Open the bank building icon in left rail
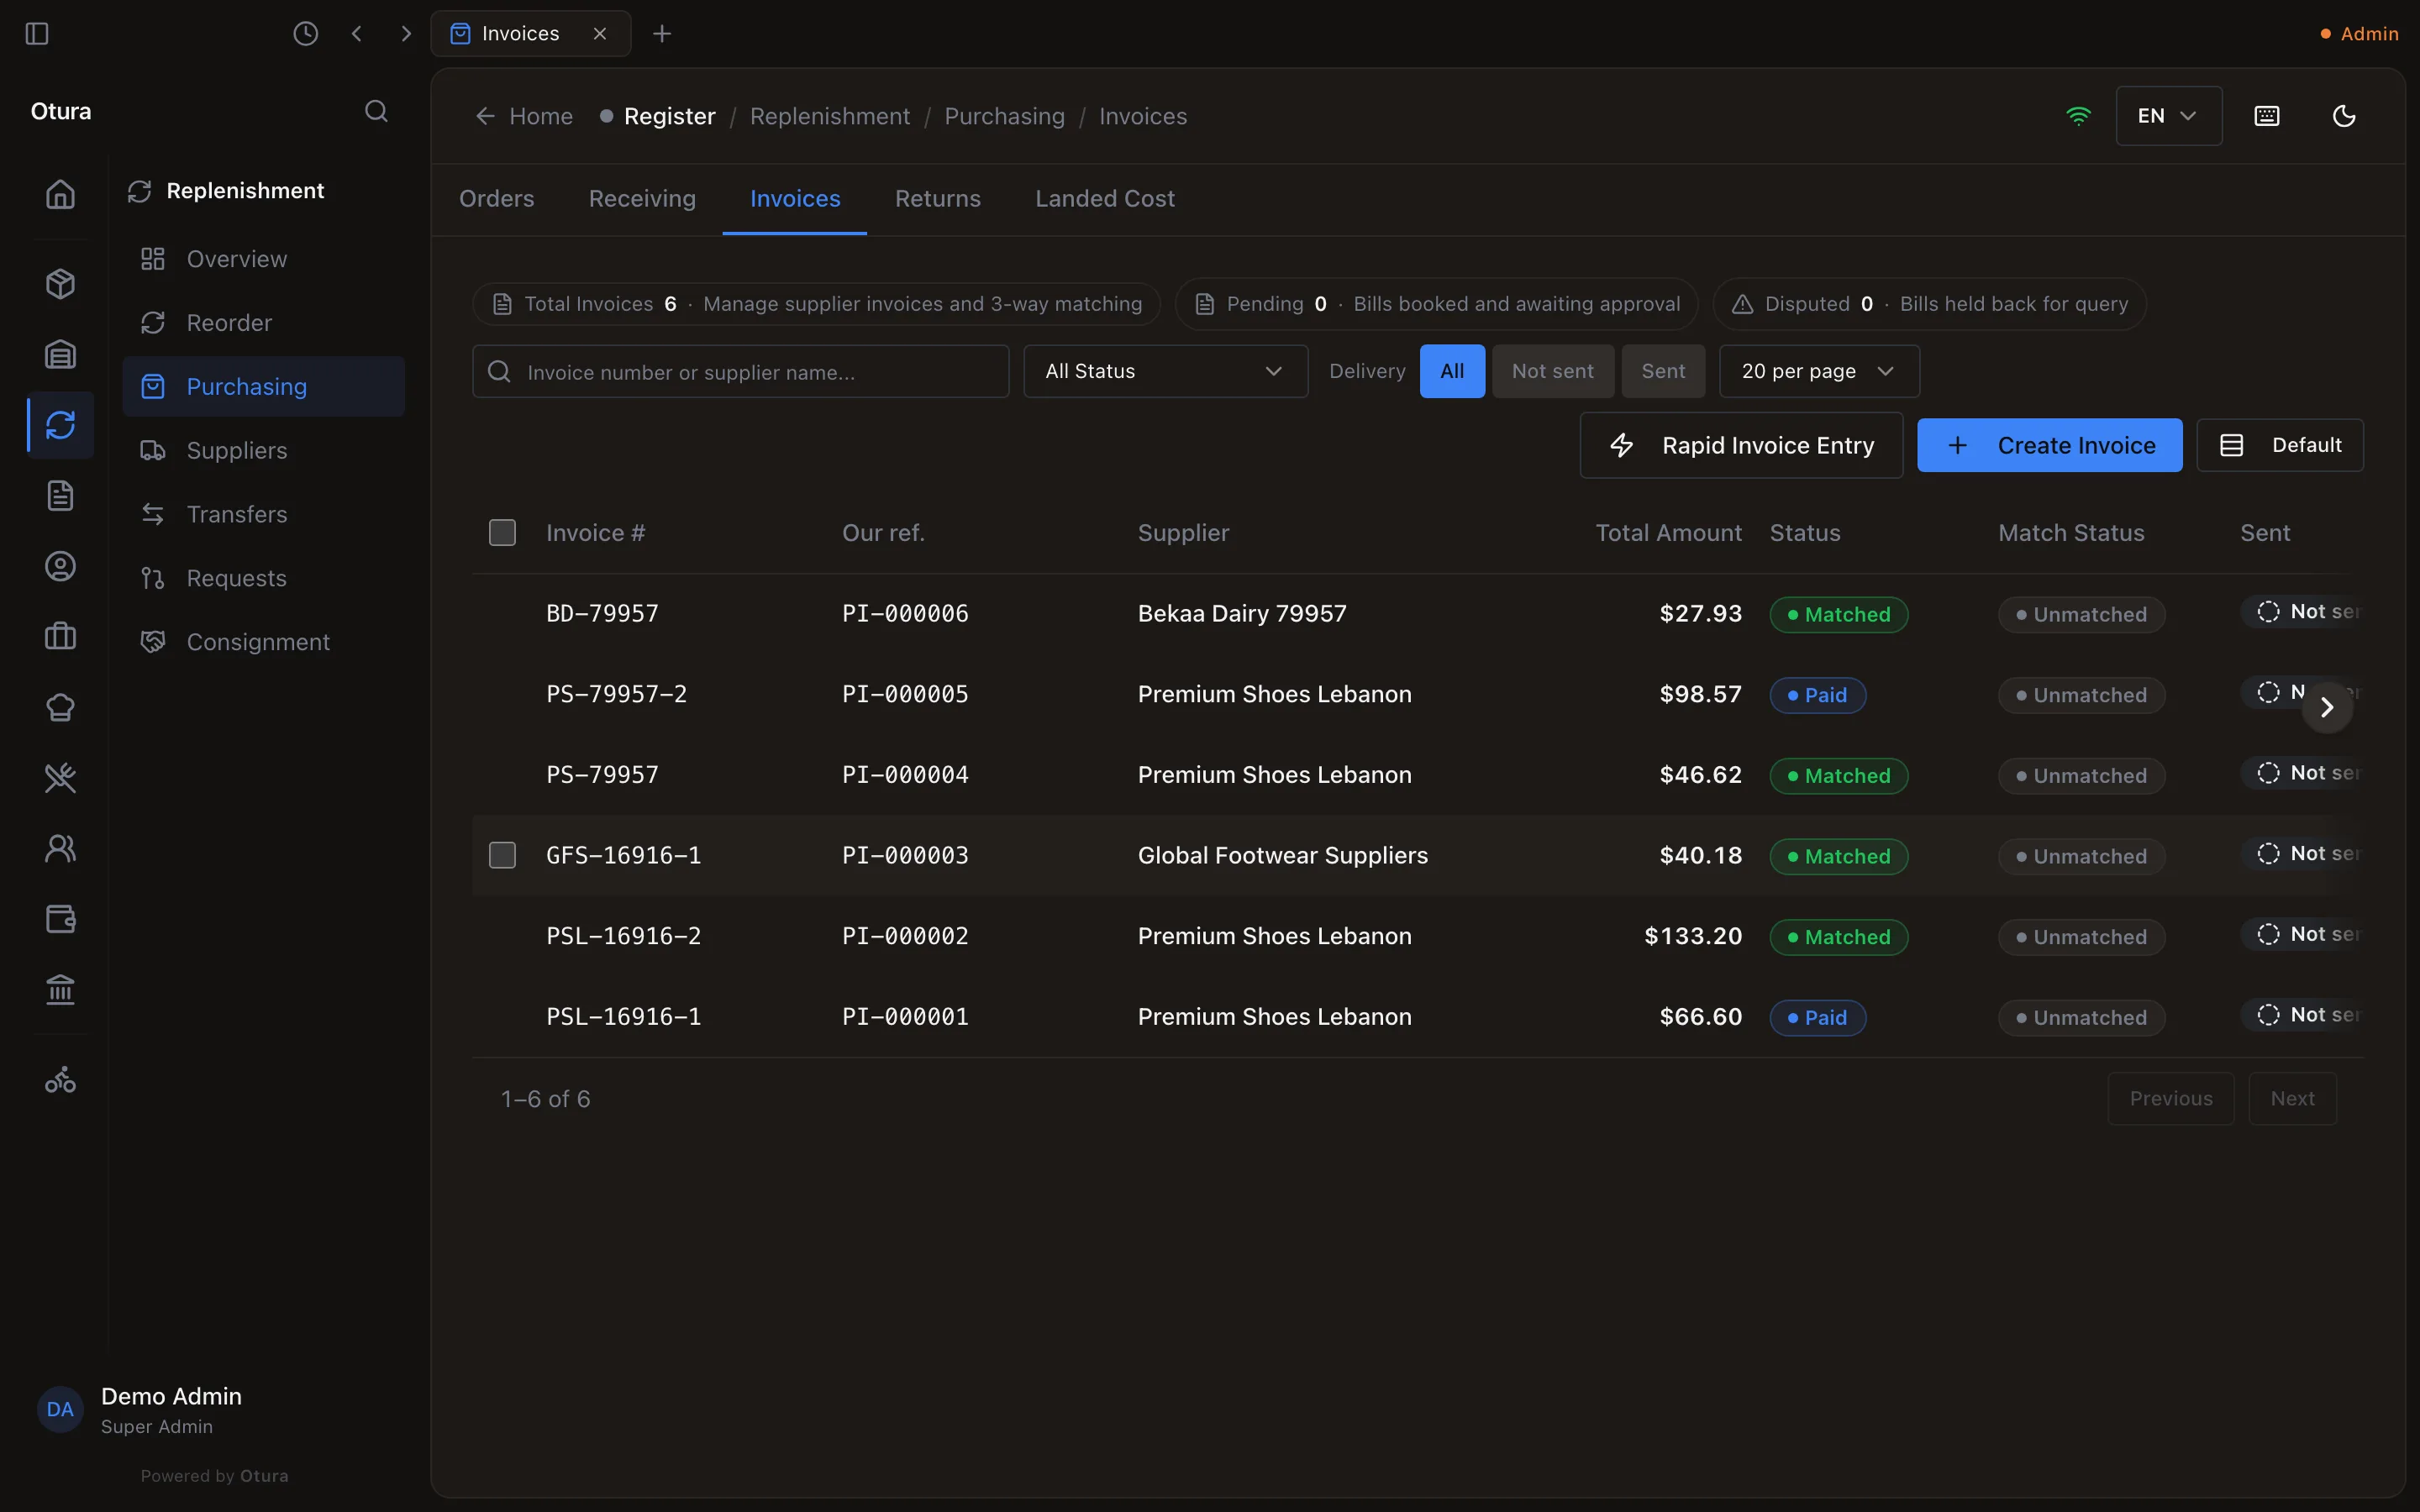The image size is (2420, 1512). 60,990
